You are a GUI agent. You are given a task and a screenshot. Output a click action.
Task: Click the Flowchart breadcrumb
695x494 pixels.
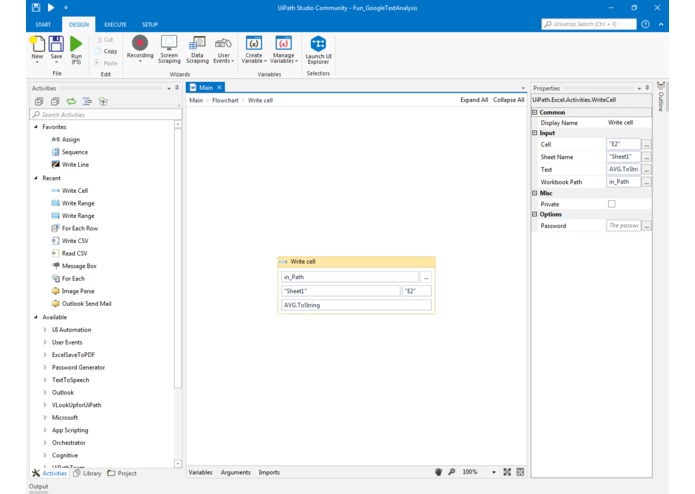pyautogui.click(x=225, y=101)
